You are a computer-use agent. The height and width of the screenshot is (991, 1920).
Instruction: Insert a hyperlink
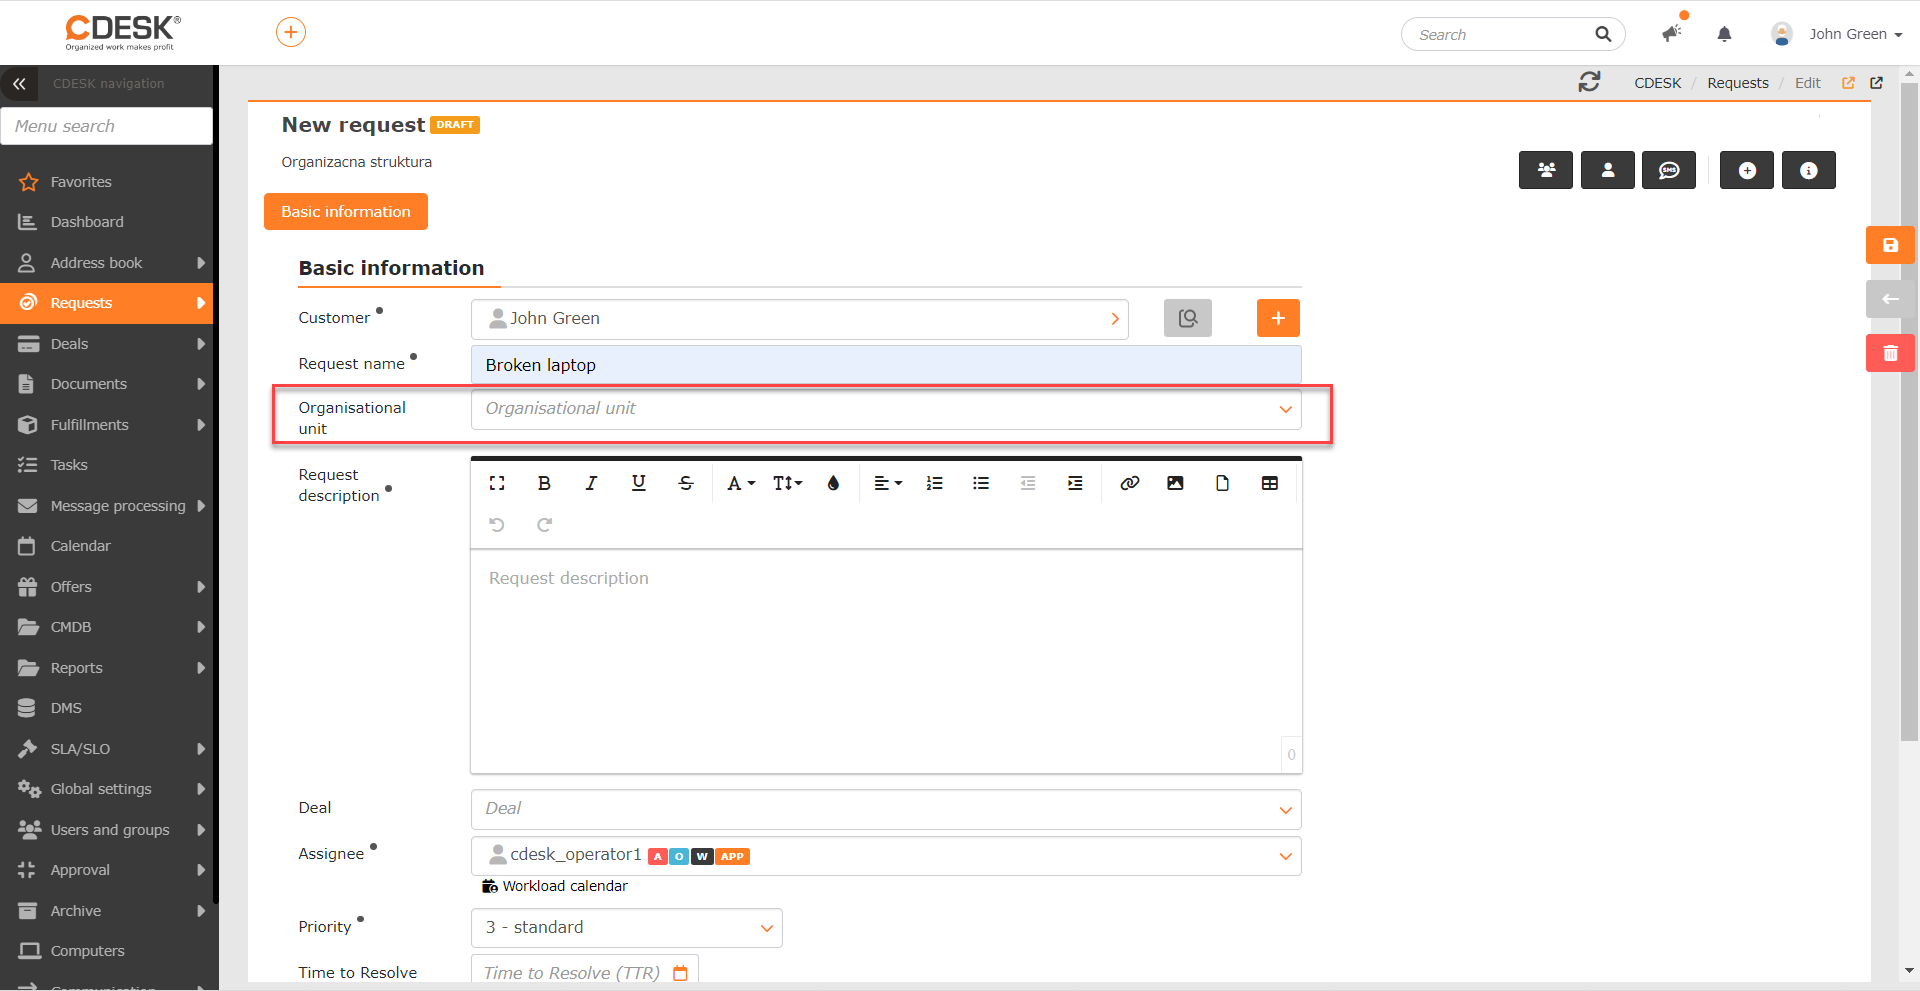coord(1129,483)
